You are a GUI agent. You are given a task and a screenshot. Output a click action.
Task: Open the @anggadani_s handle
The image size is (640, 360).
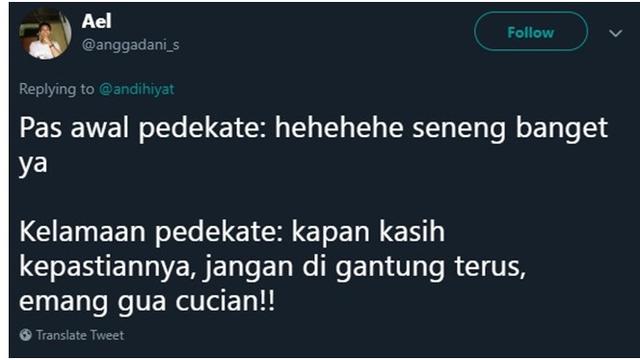pos(130,45)
